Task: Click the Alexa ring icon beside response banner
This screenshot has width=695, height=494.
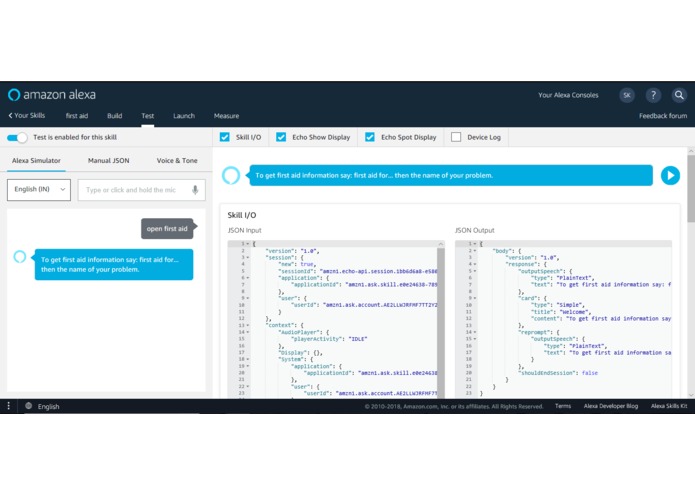Action: (x=231, y=175)
